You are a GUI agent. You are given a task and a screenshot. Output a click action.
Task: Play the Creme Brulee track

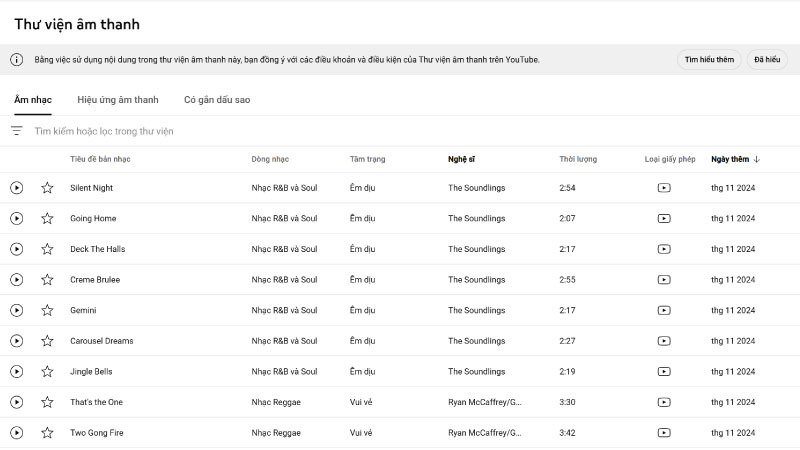coord(16,280)
